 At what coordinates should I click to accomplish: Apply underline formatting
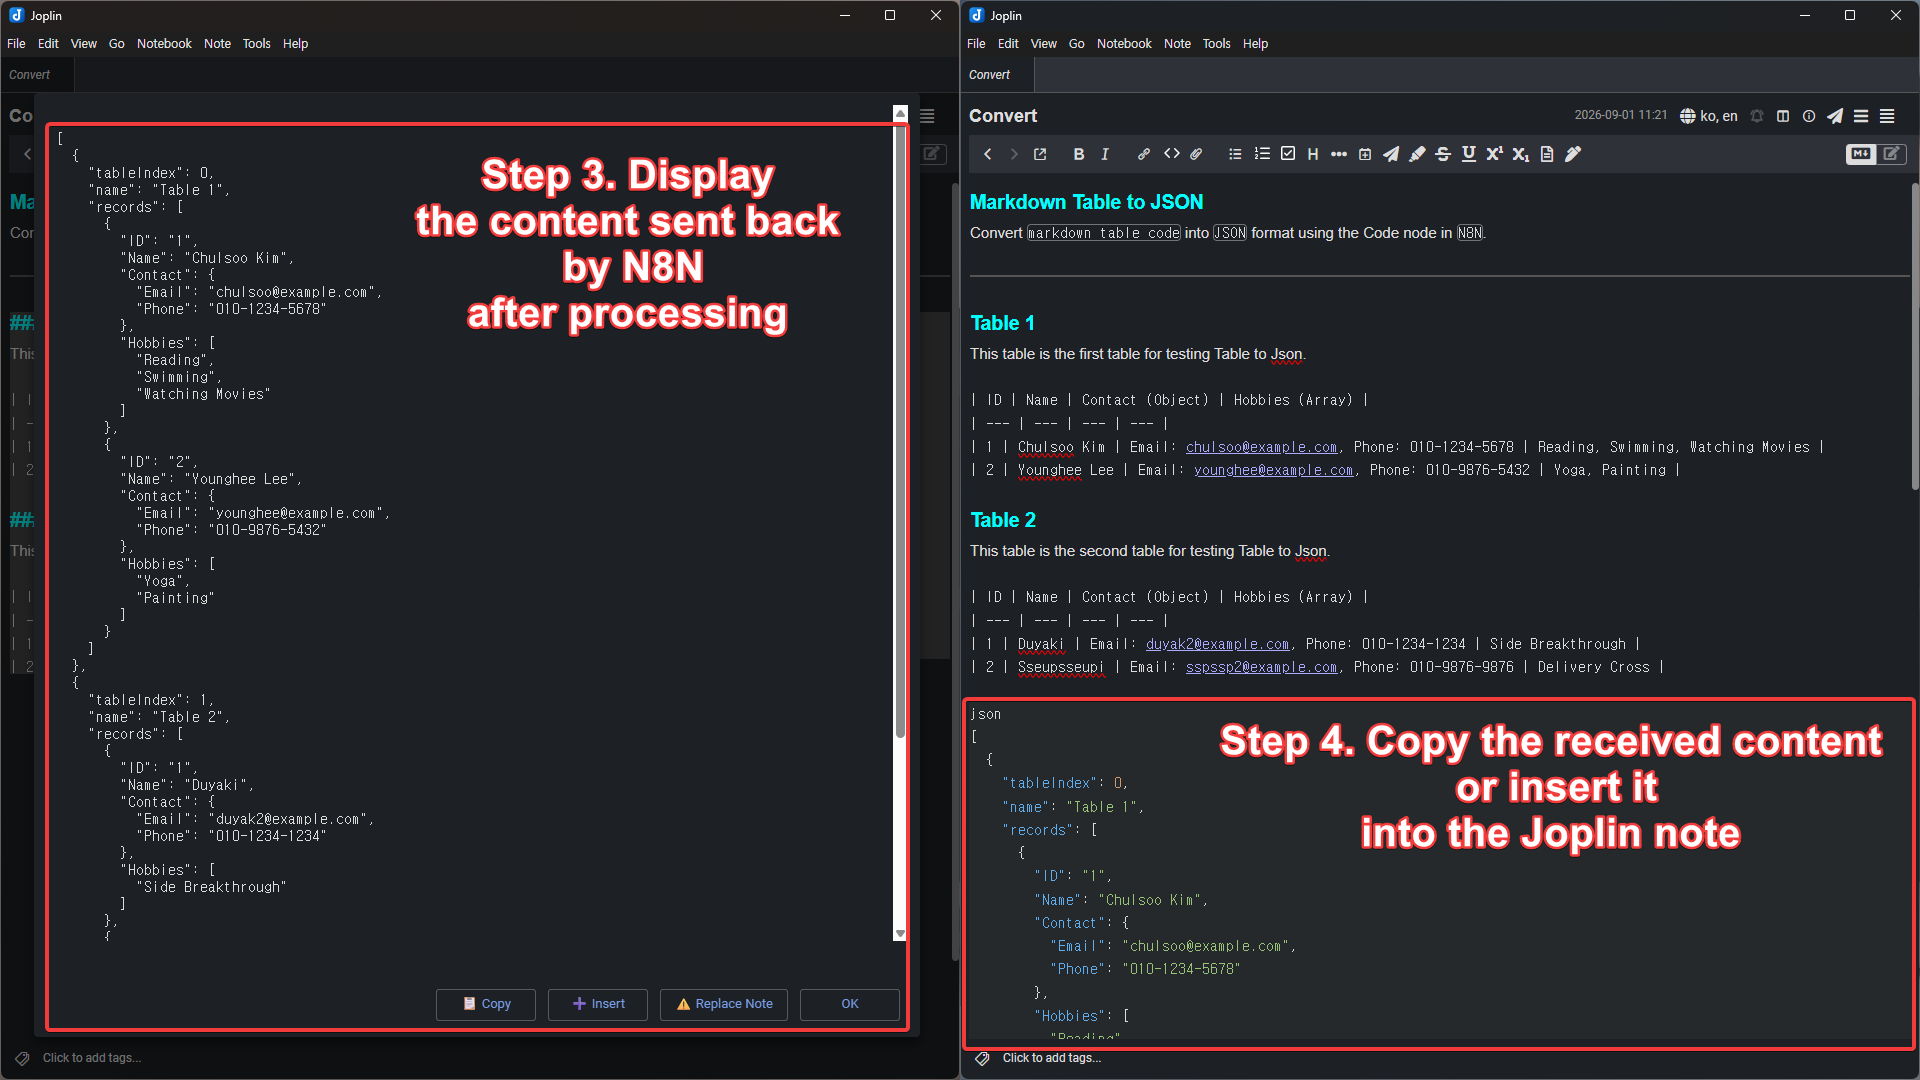pos(1469,154)
